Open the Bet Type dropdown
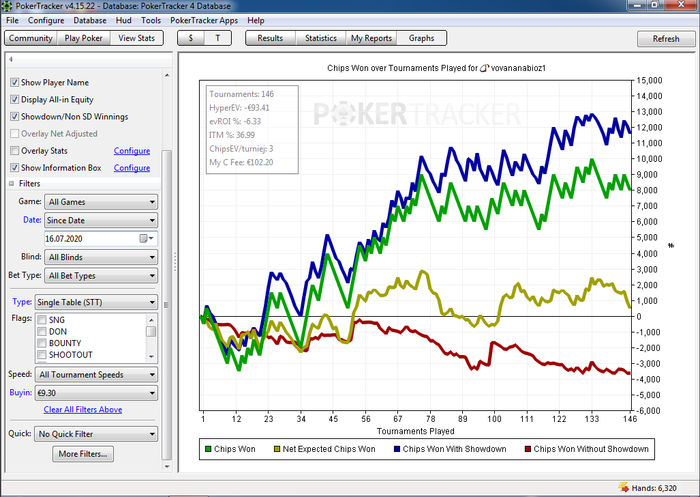Image resolution: width=700 pixels, height=497 pixels. pos(101,276)
